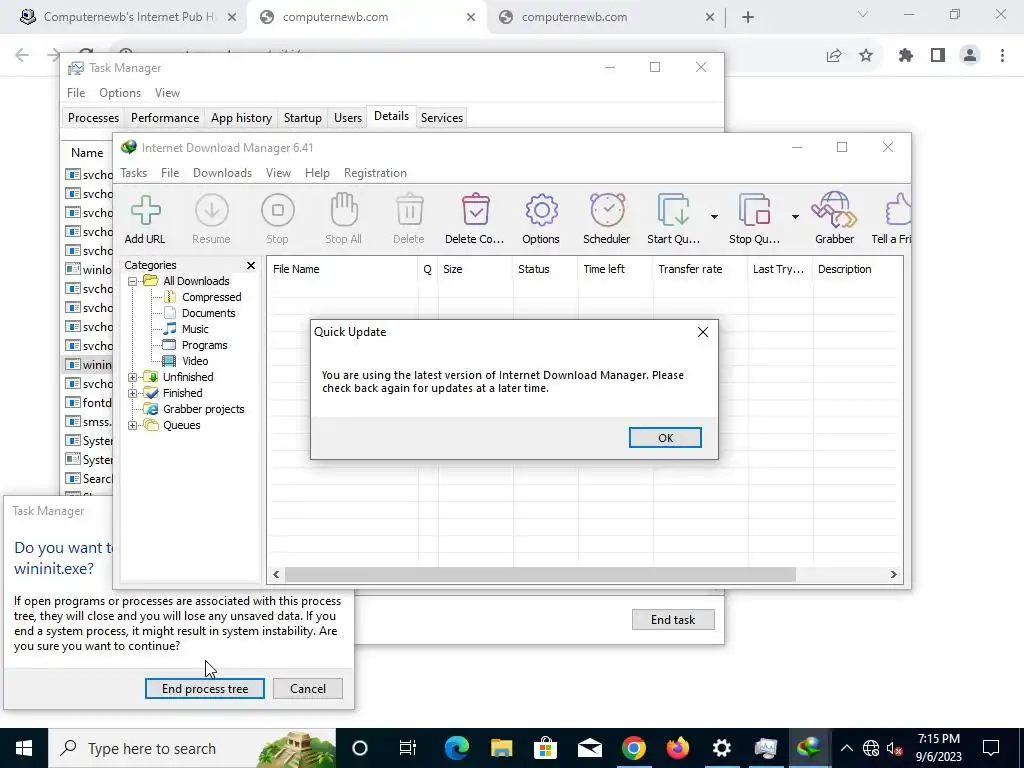Click the Add URL toolbar icon
Screen dimensions: 1024x768
click(x=145, y=220)
